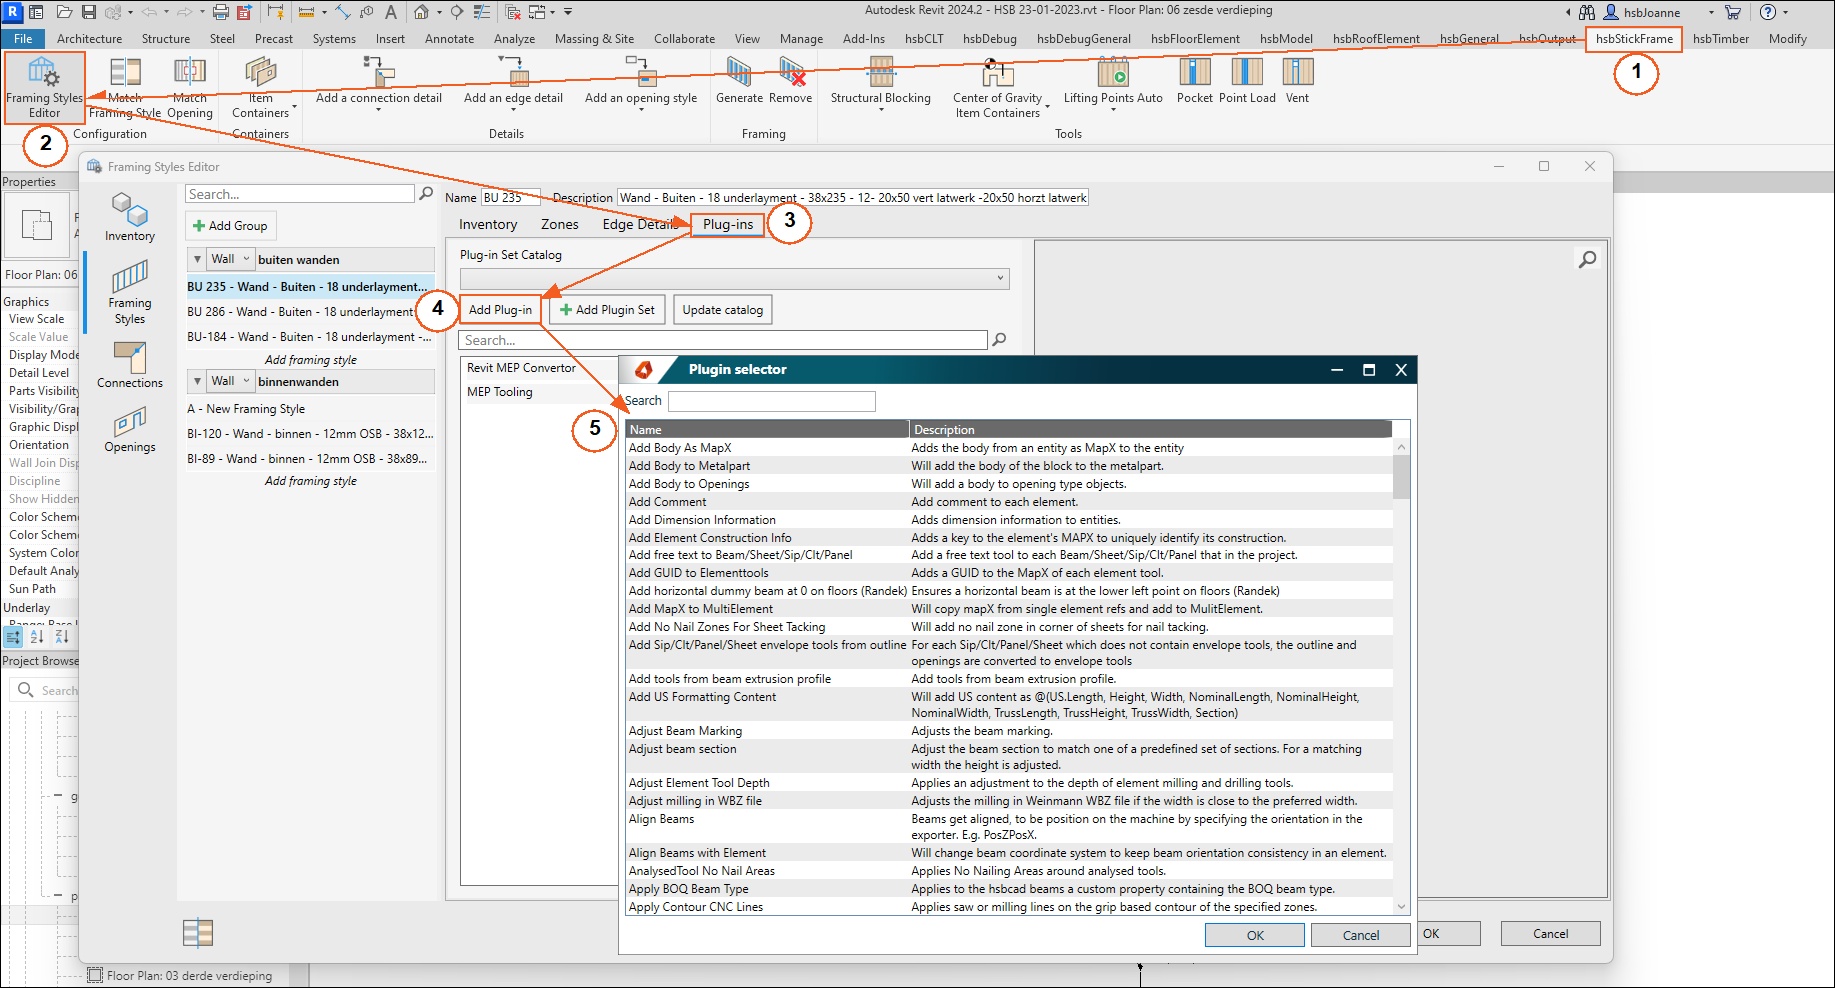The width and height of the screenshot is (1835, 988).
Task: Click the Description text field
Action: [852, 198]
